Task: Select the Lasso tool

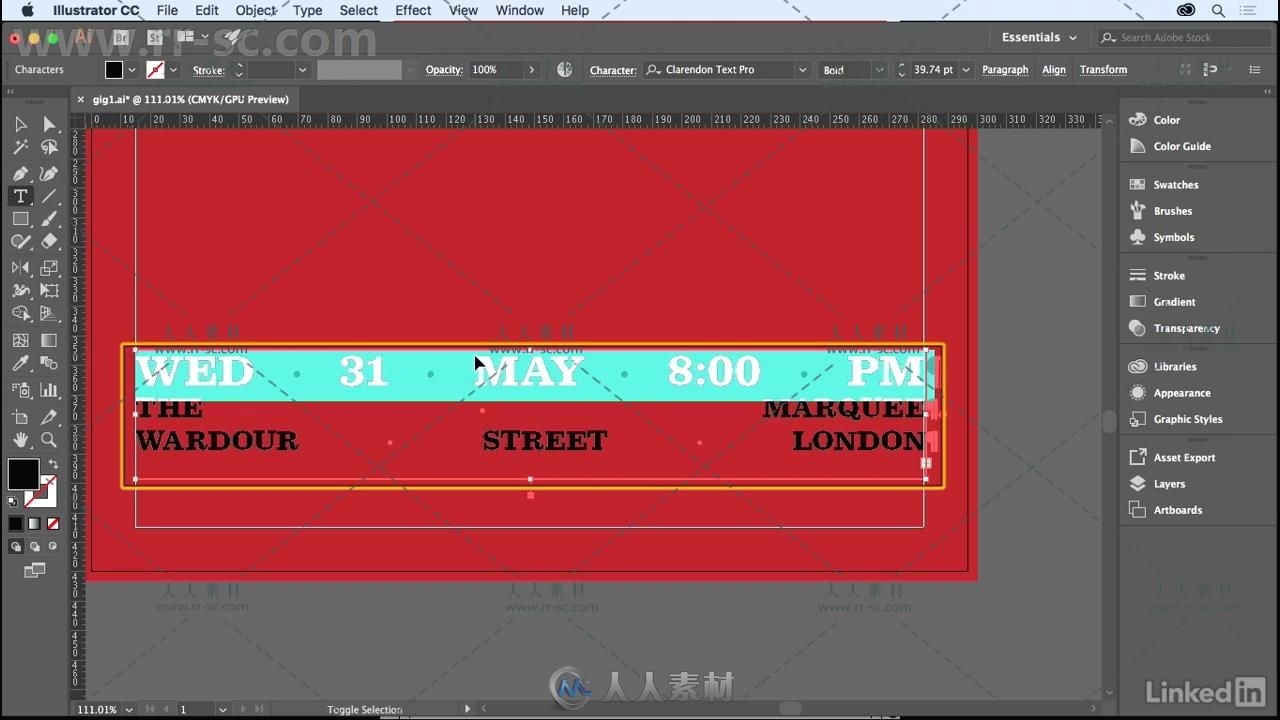Action: (49, 147)
